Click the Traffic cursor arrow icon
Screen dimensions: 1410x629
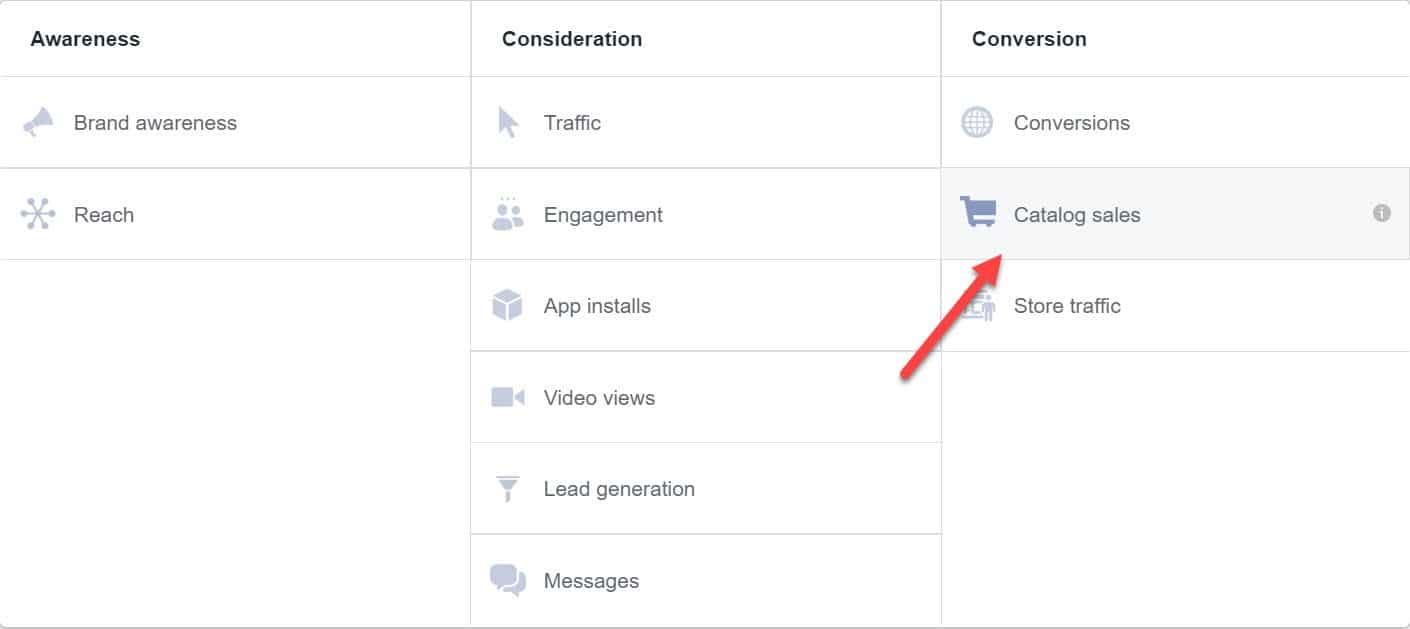(x=508, y=123)
